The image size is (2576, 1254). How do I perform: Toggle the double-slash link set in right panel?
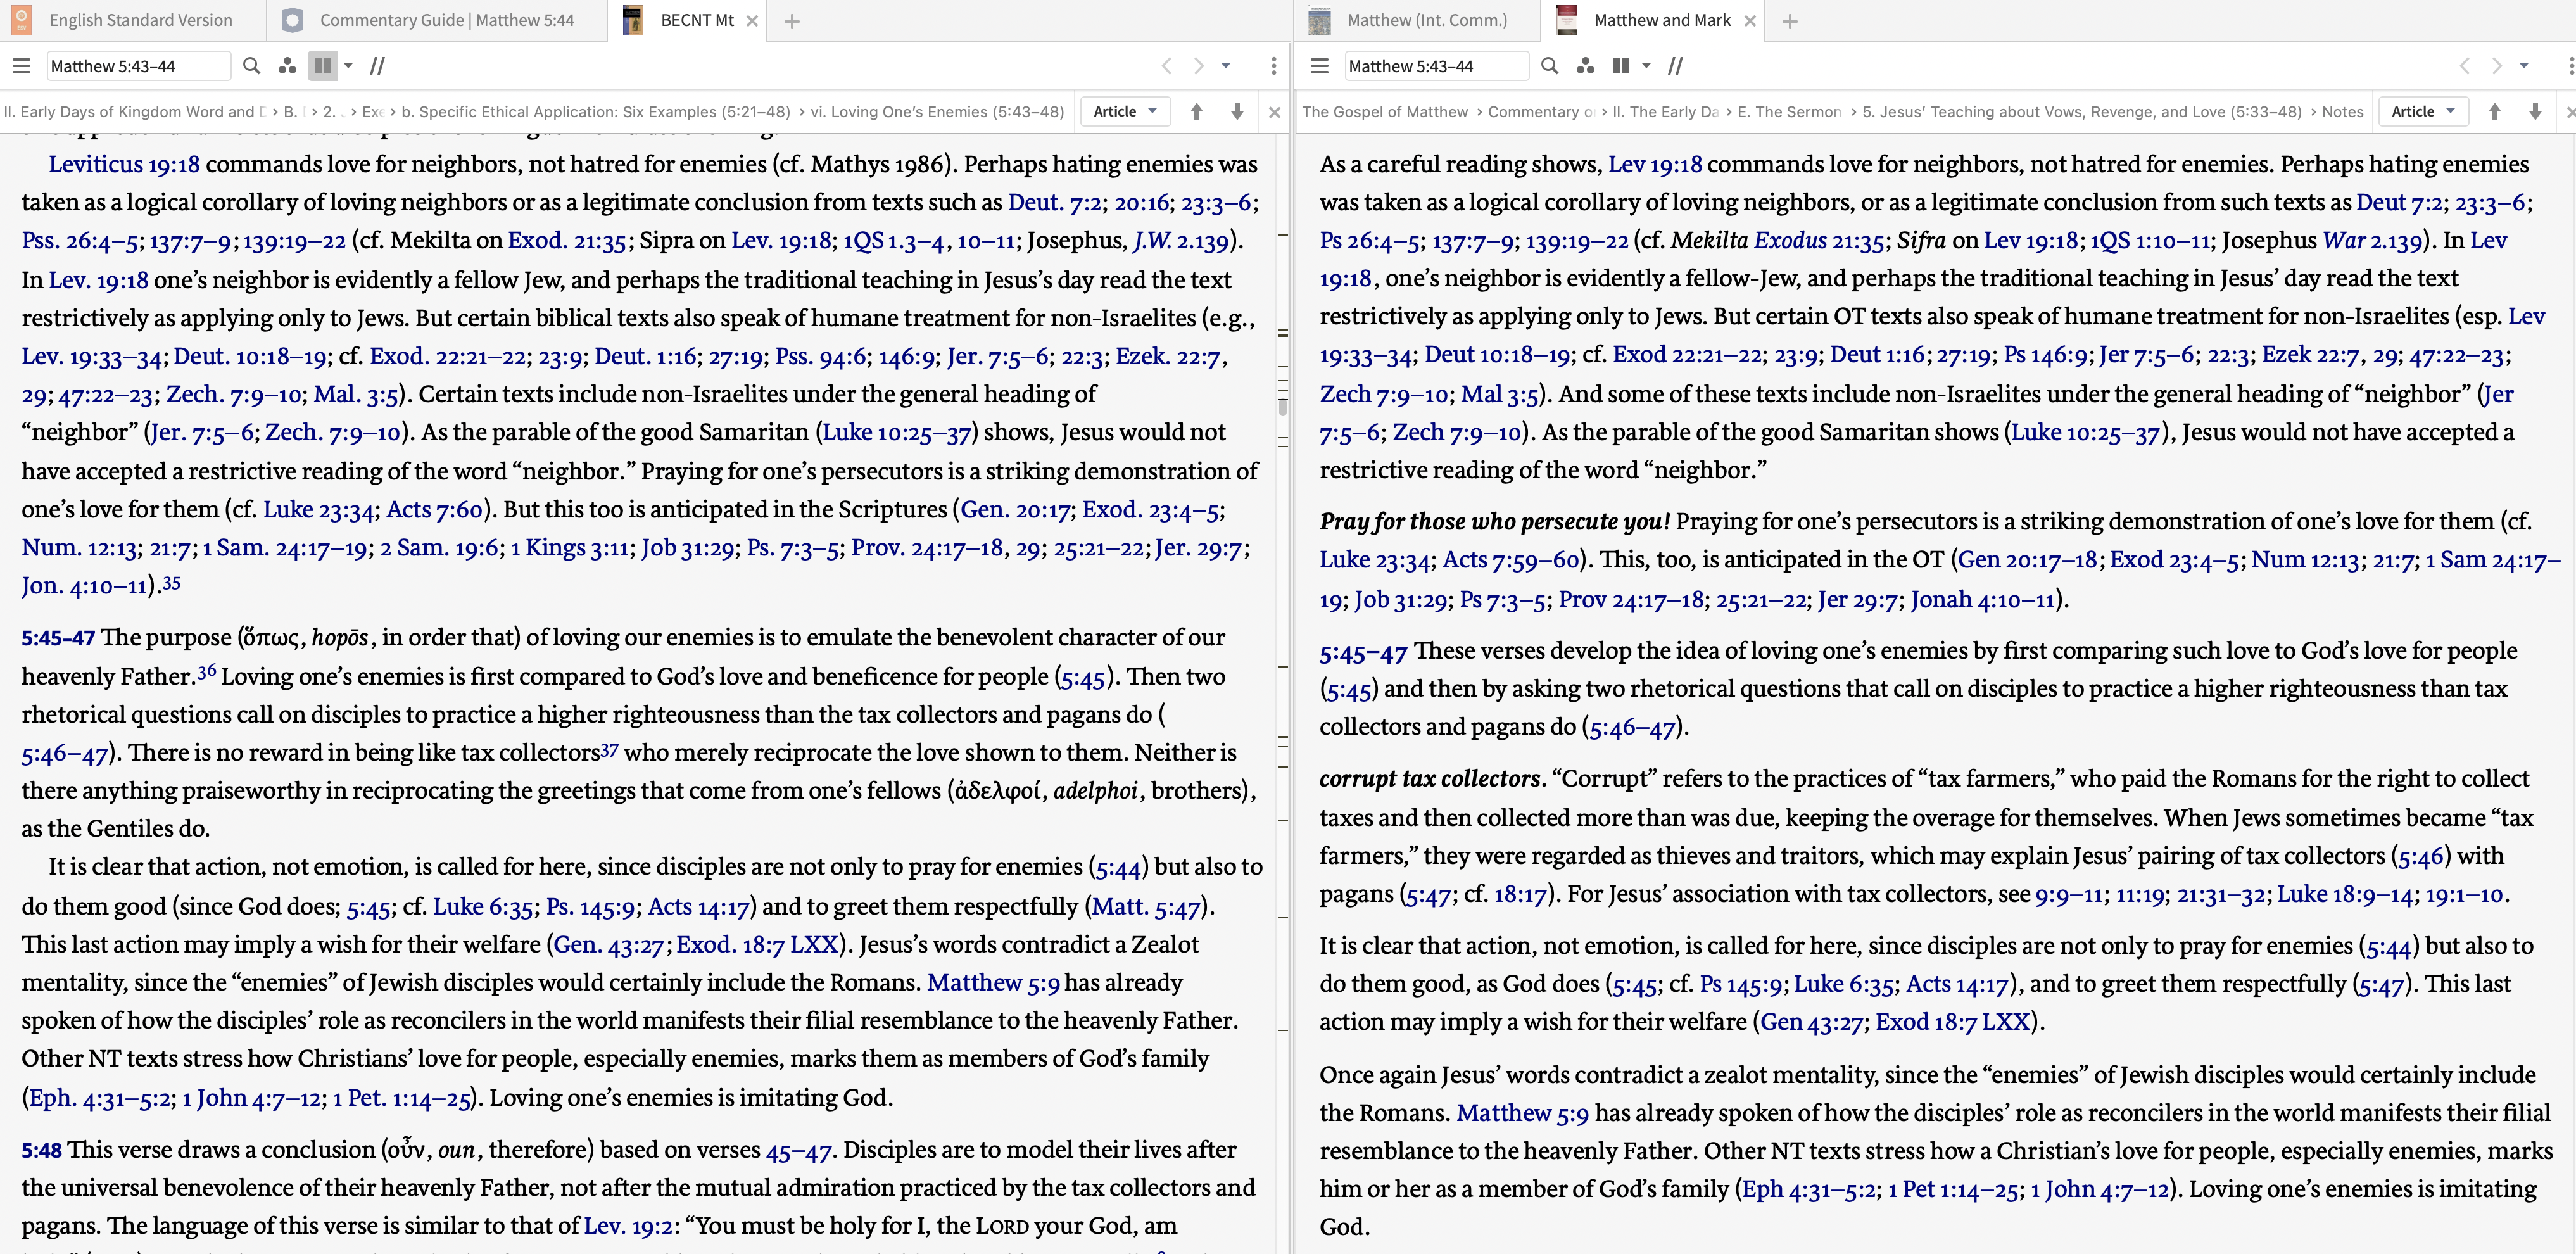pyautogui.click(x=1675, y=66)
